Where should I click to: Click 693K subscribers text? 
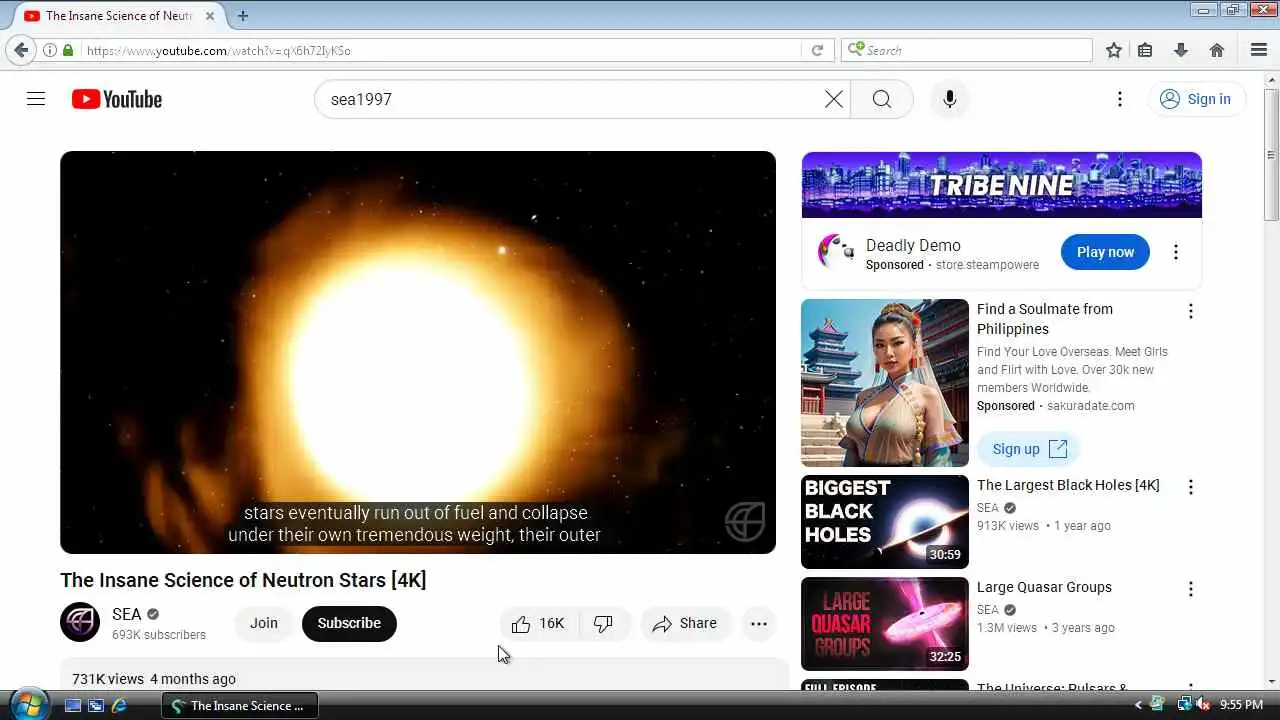pyautogui.click(x=159, y=635)
